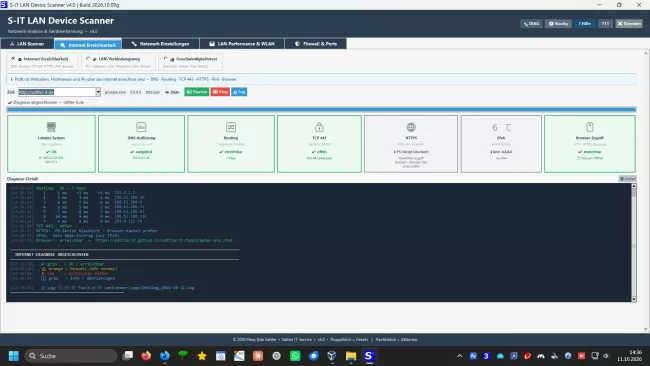Click "INTERNET-DIAGNOSE ABGESCHLOSSEN" log heading
The width and height of the screenshot is (650, 366).
coord(52,255)
